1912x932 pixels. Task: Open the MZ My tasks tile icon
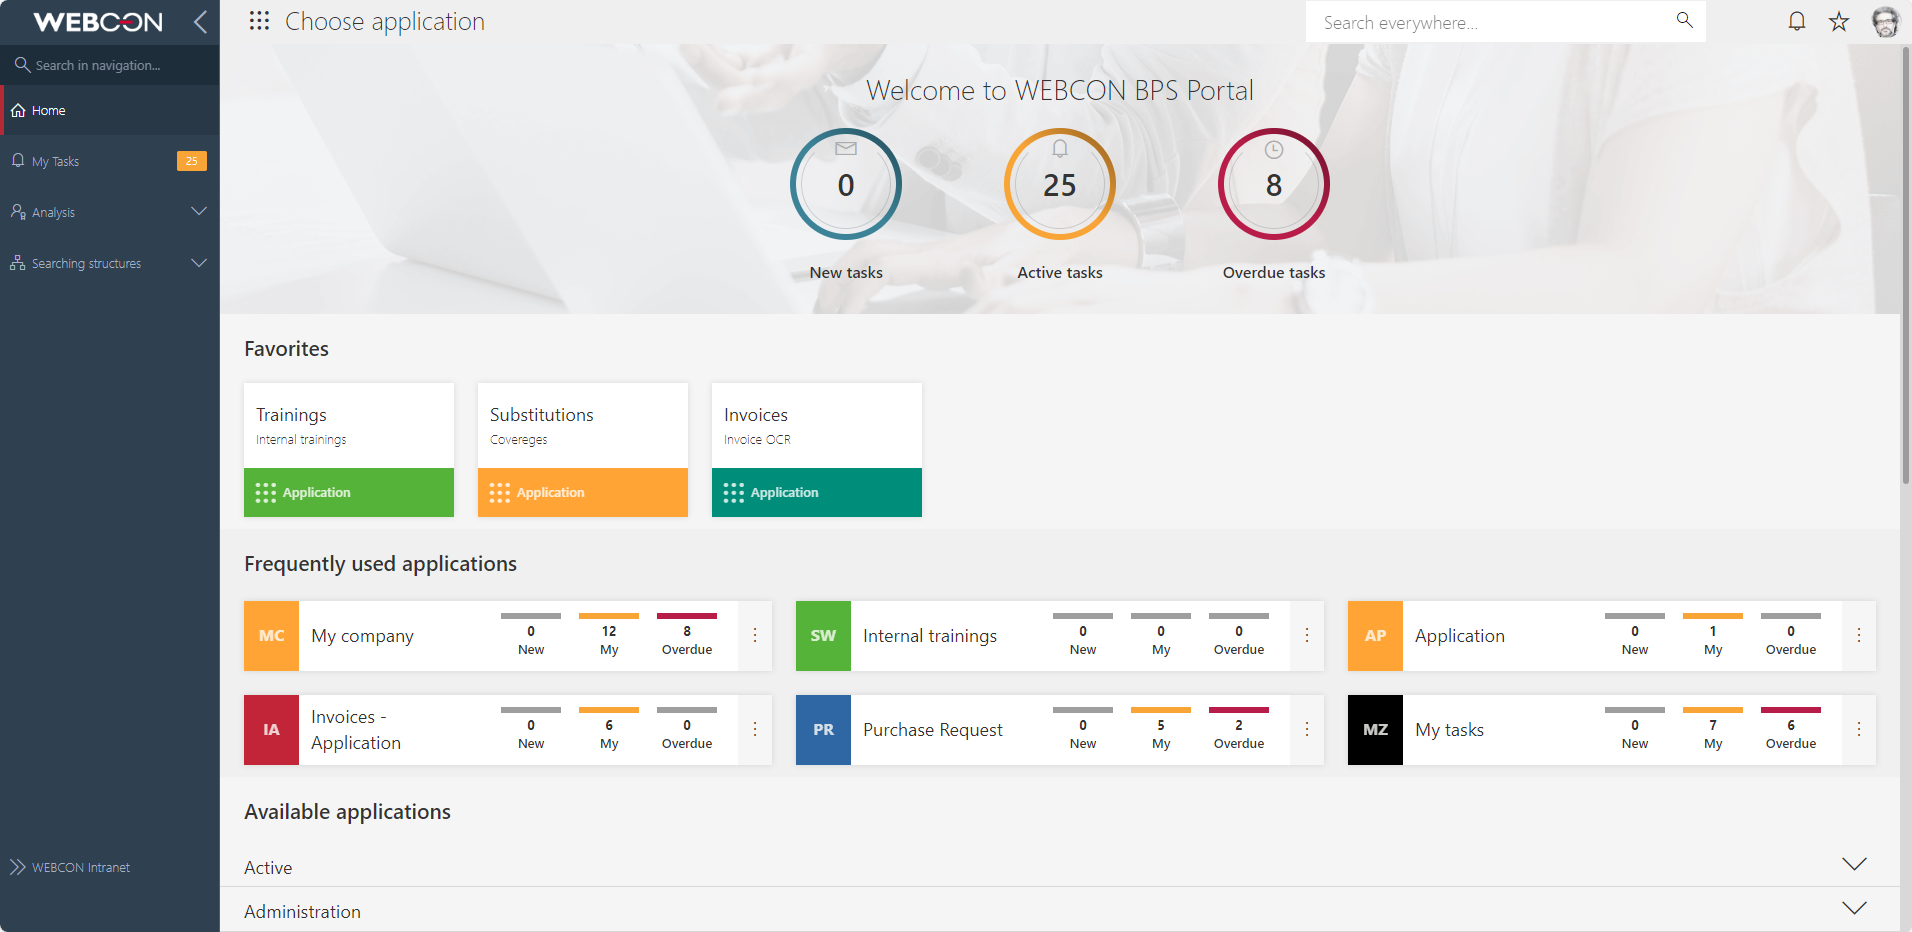[x=1375, y=730]
